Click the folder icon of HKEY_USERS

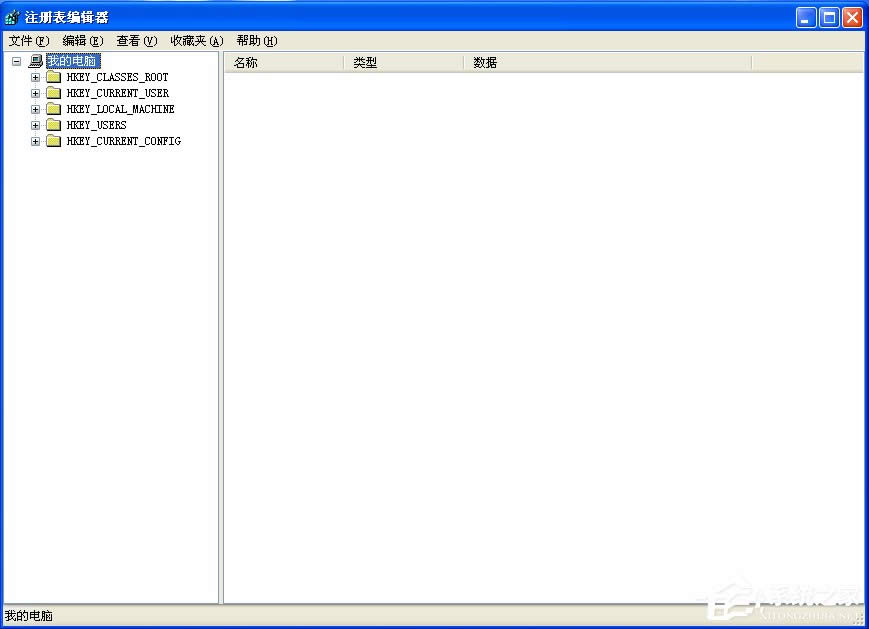point(53,125)
